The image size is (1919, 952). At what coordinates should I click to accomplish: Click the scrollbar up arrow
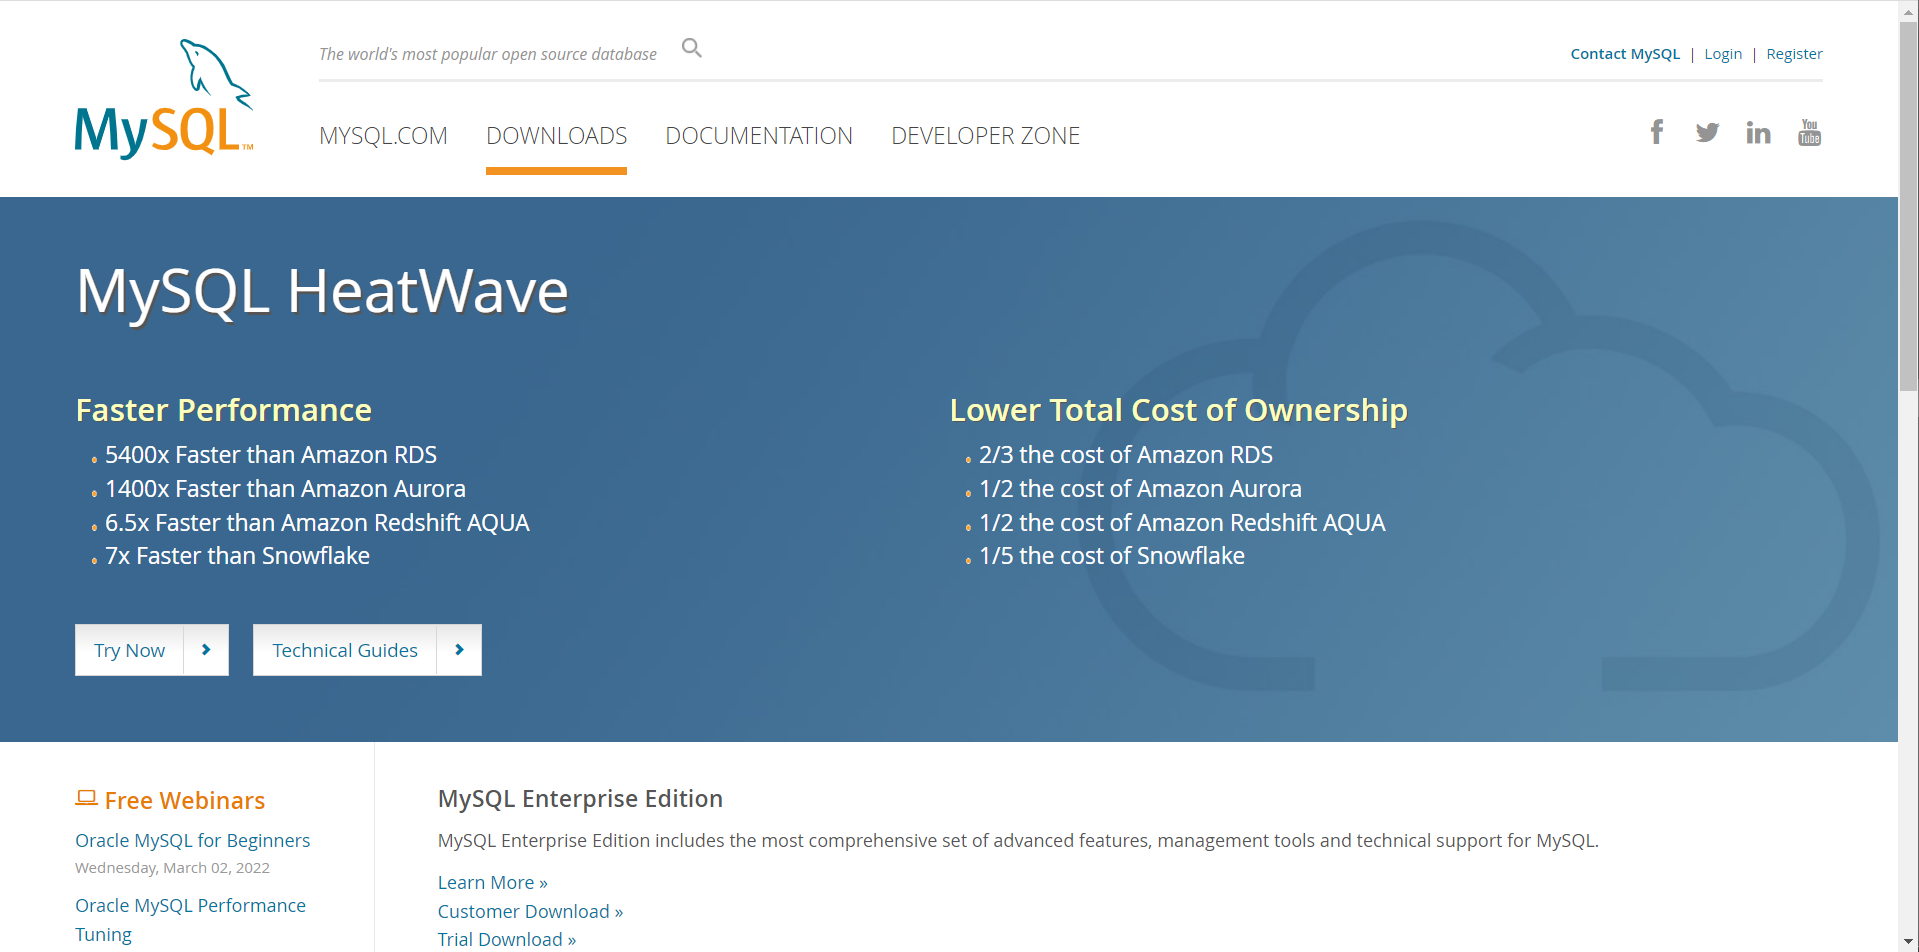pos(1909,10)
